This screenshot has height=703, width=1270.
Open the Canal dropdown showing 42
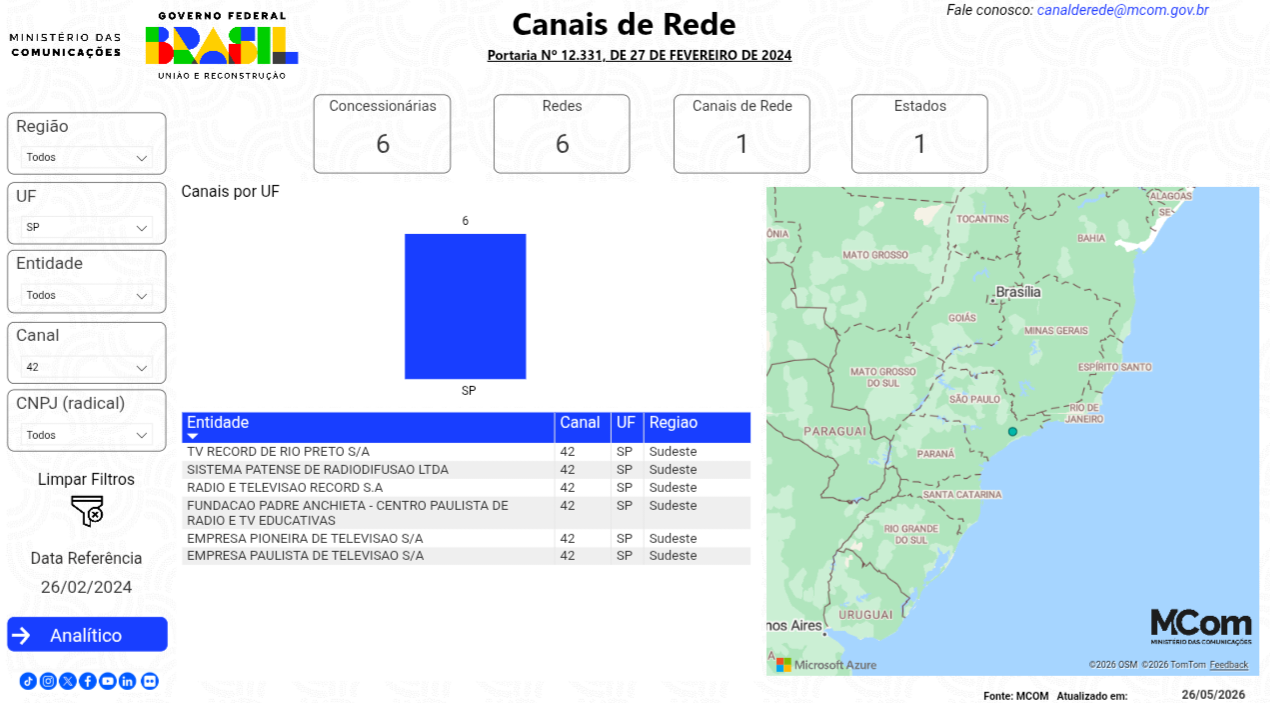click(x=87, y=367)
